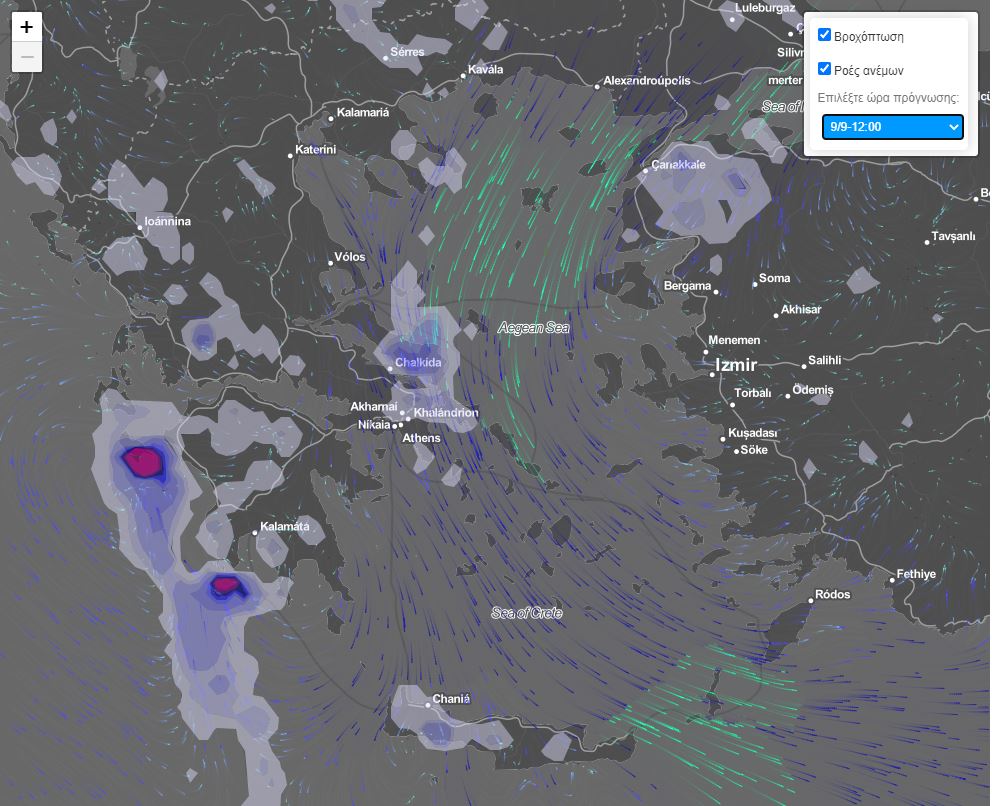Viewport: 992px width, 806px height.
Task: Click the Βροχόπτωση label text
Action: pyautogui.click(x=868, y=36)
